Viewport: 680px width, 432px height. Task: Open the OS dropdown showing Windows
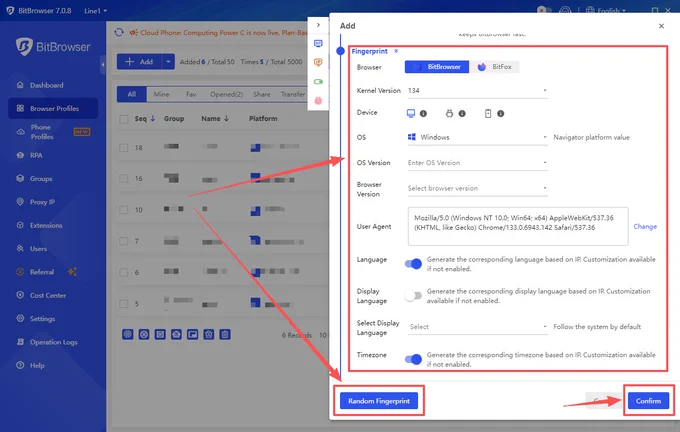point(476,137)
